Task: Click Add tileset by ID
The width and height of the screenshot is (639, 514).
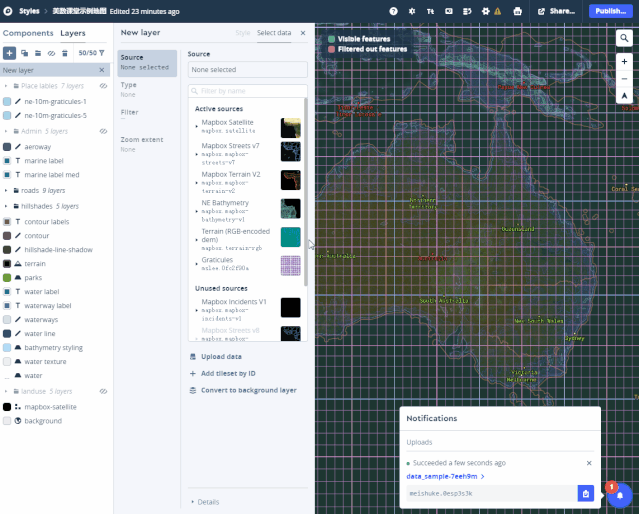Action: [223, 373]
